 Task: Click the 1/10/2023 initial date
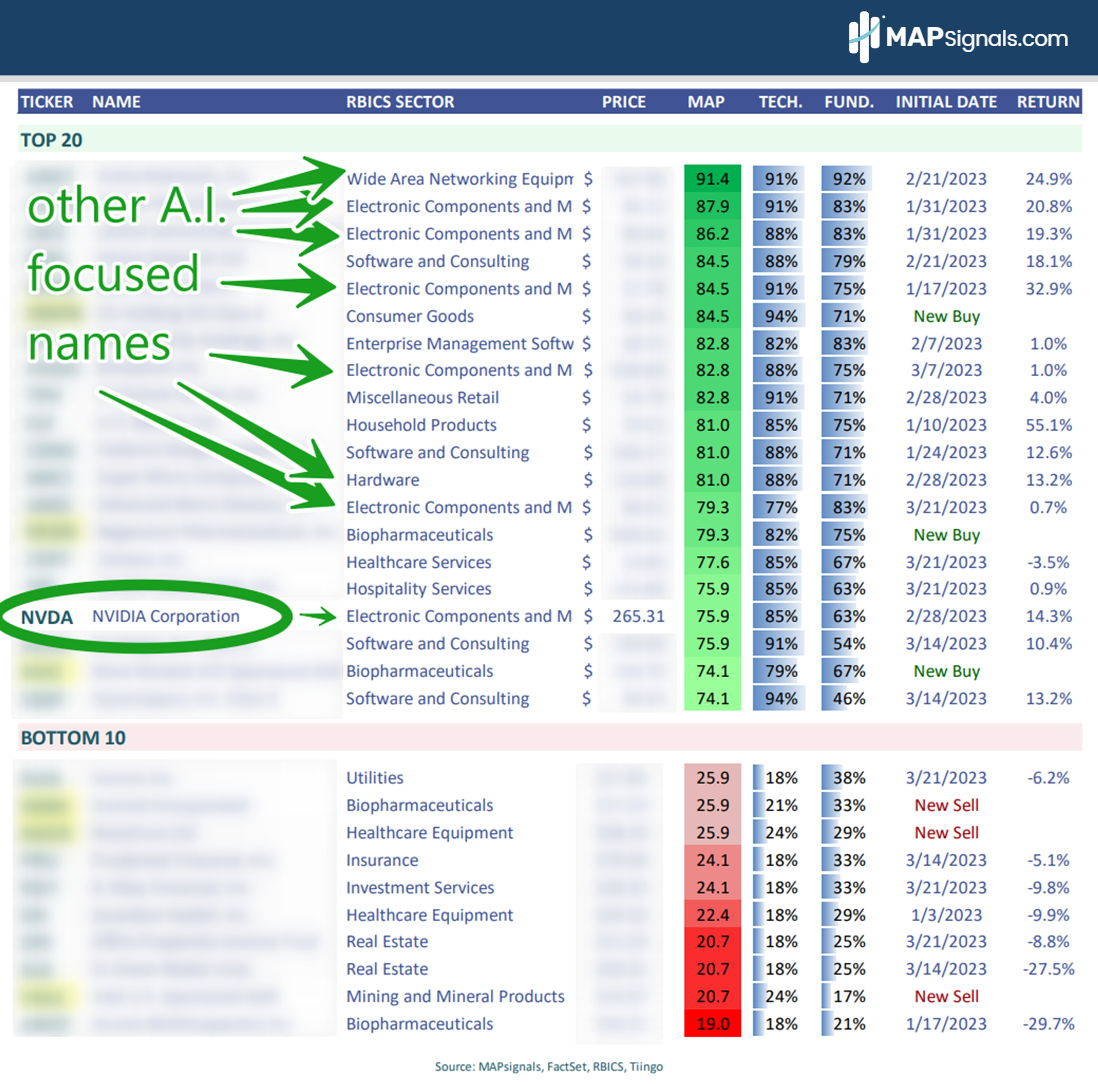(x=946, y=425)
